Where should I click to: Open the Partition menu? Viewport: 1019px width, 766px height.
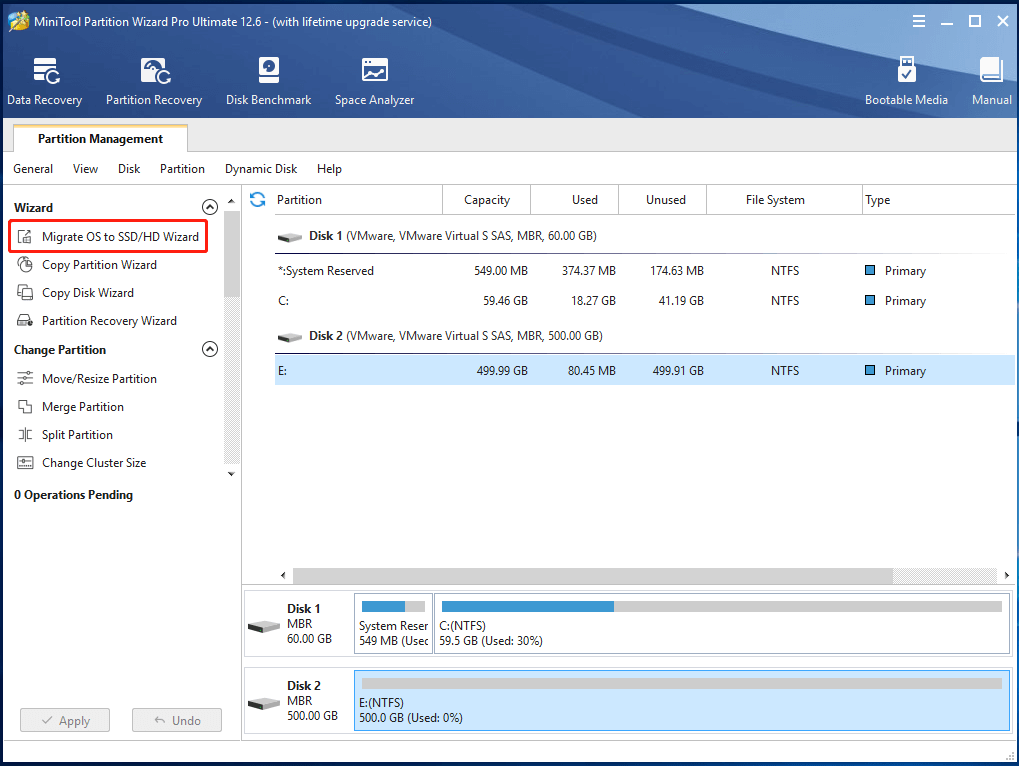[x=182, y=169]
